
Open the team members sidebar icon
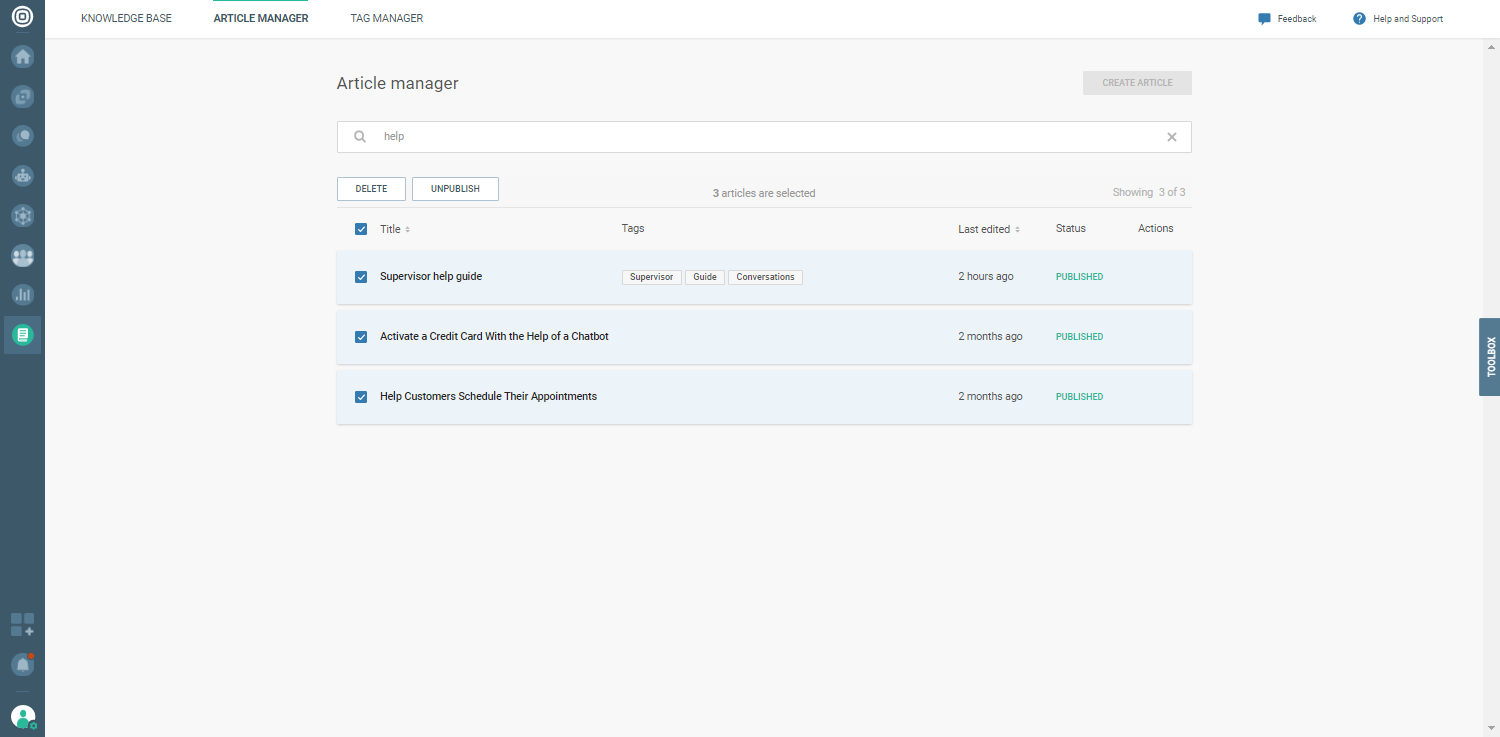[x=22, y=256]
